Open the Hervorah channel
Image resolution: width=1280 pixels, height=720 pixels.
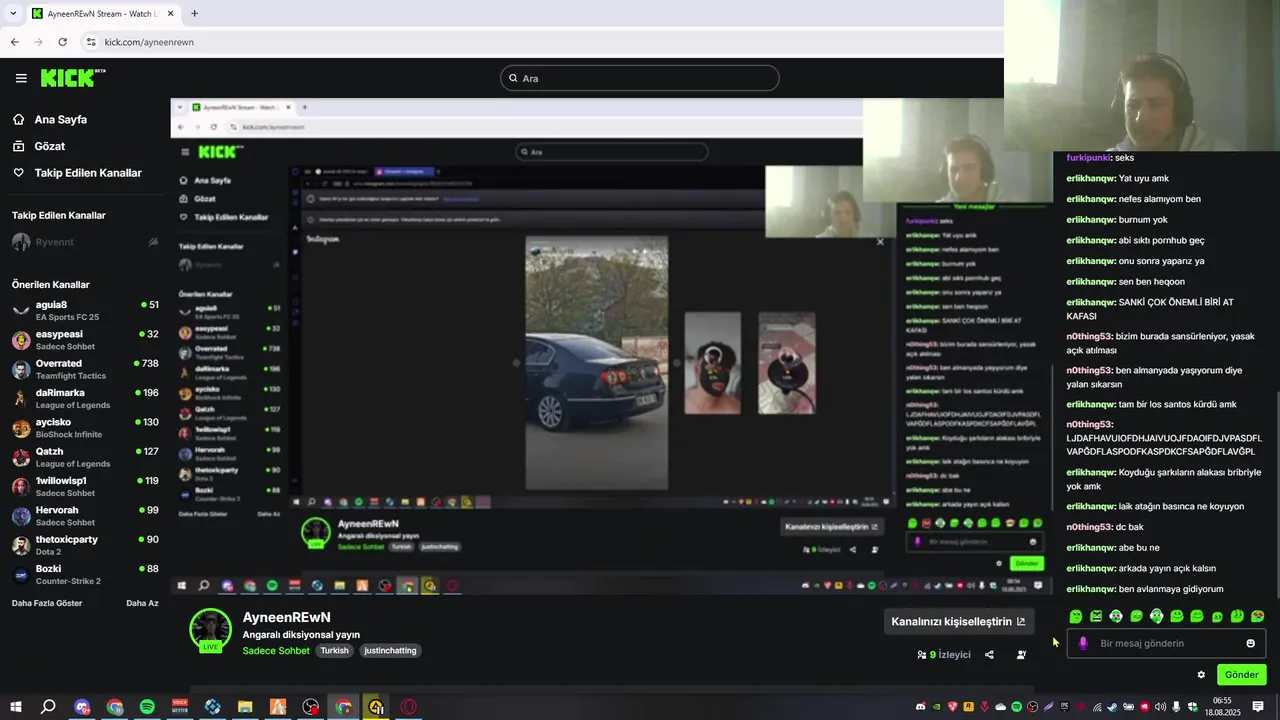click(85, 515)
